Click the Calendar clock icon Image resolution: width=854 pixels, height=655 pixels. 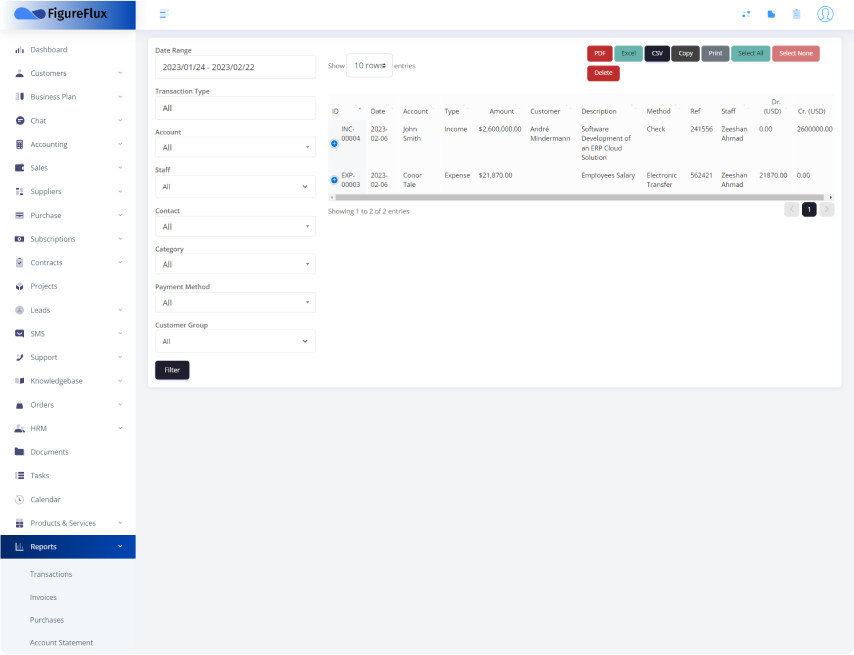tap(20, 499)
